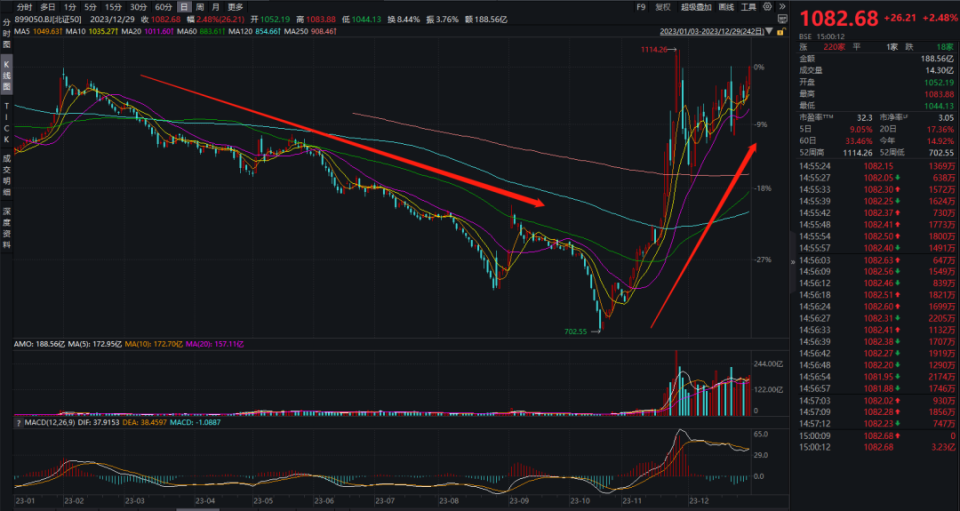Click the 开盘 1052.19 open row

coord(876,82)
